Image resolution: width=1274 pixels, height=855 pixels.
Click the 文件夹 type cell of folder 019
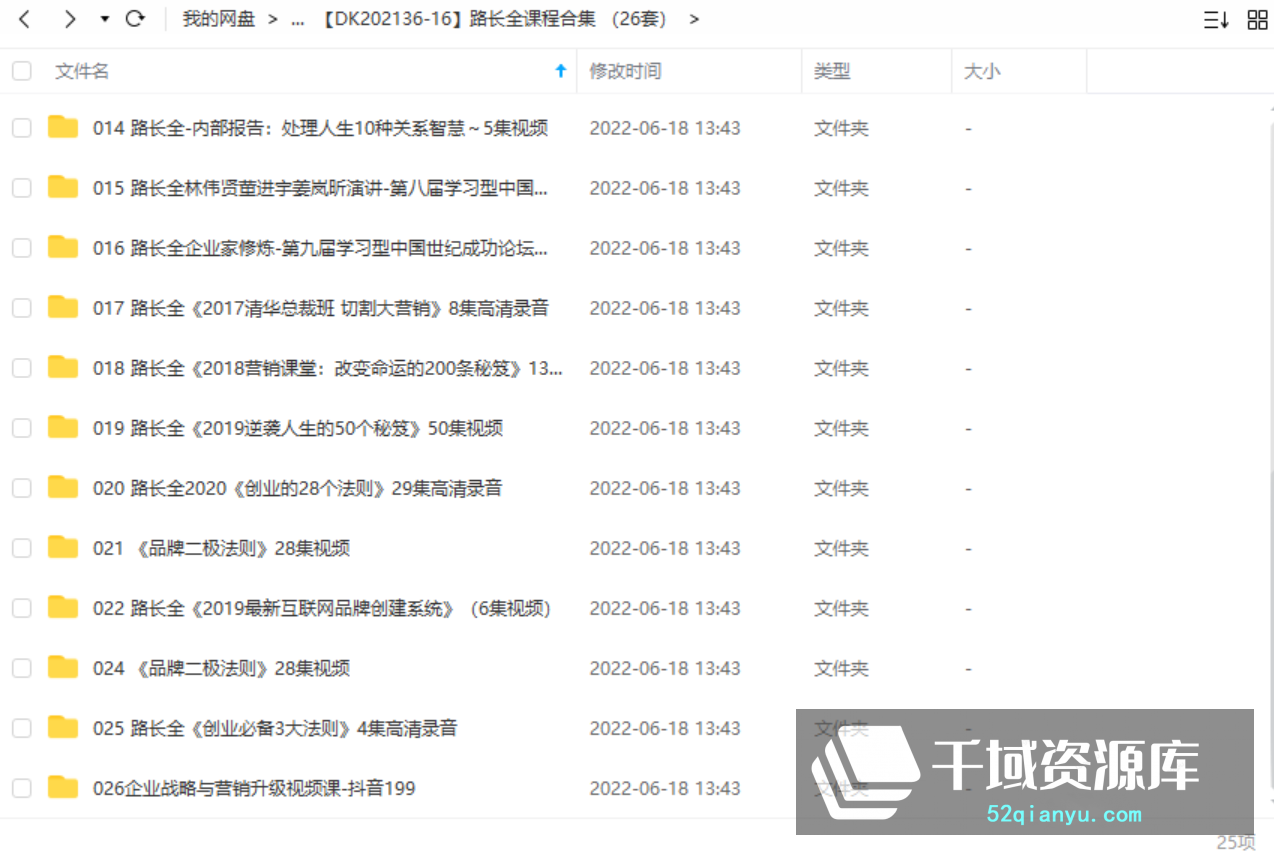[x=841, y=428]
